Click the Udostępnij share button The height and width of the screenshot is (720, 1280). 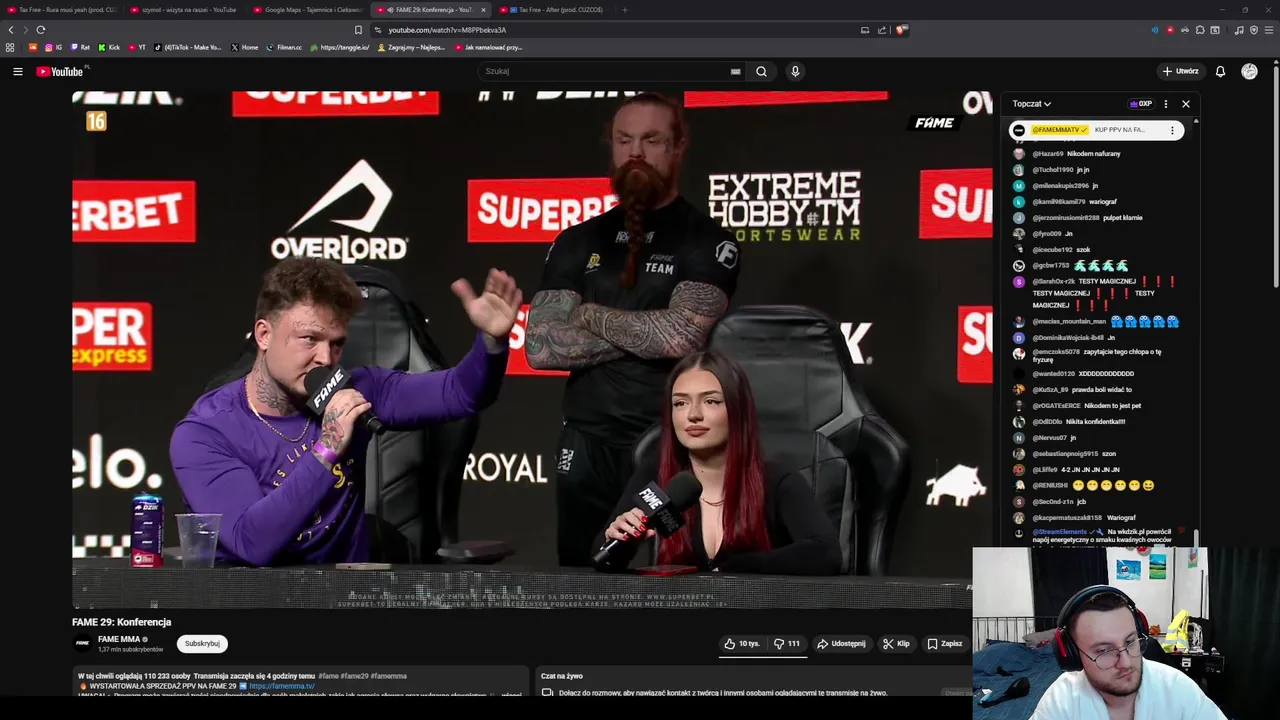coord(841,644)
